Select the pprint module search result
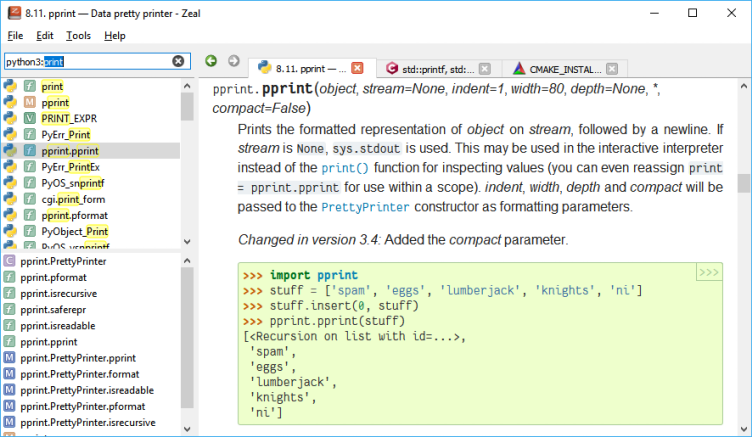The width and height of the screenshot is (752, 437). click(x=55, y=102)
